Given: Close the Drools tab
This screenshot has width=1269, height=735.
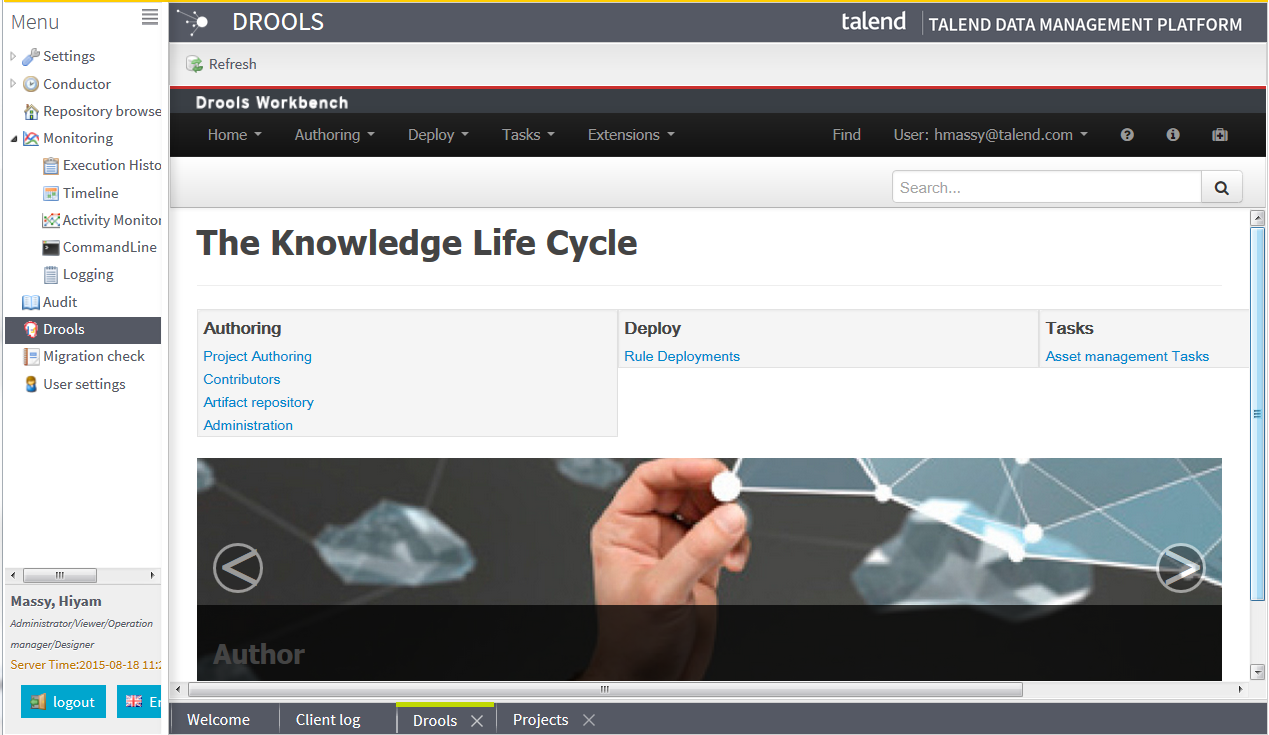Looking at the screenshot, I should coord(477,721).
